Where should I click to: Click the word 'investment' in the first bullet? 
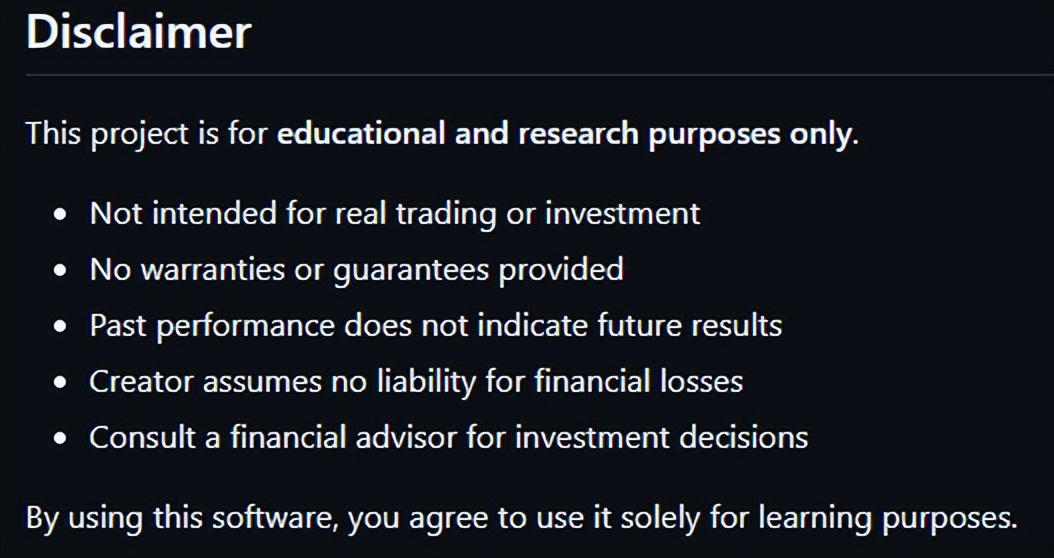pyautogui.click(x=622, y=213)
